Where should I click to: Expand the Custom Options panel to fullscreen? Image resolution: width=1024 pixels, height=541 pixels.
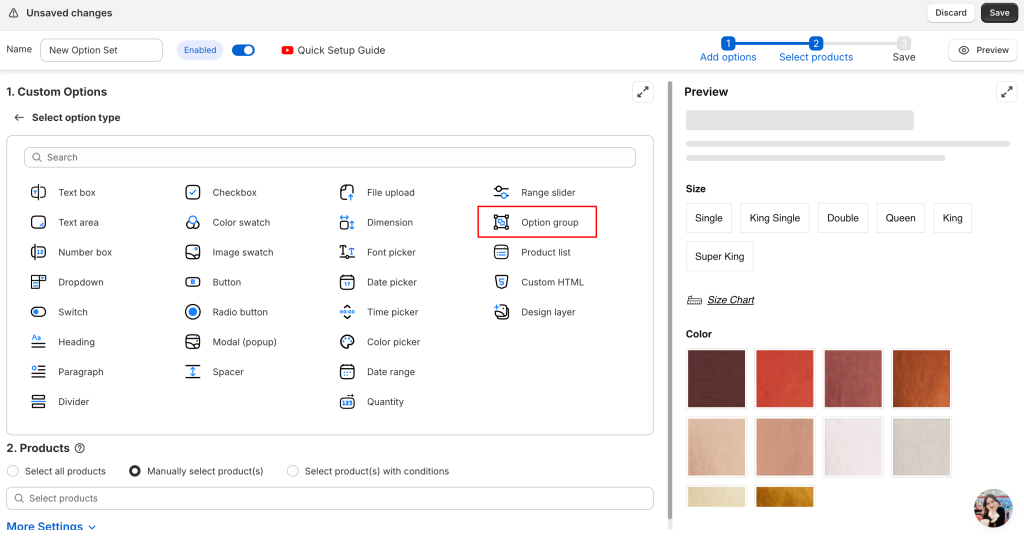point(643,92)
